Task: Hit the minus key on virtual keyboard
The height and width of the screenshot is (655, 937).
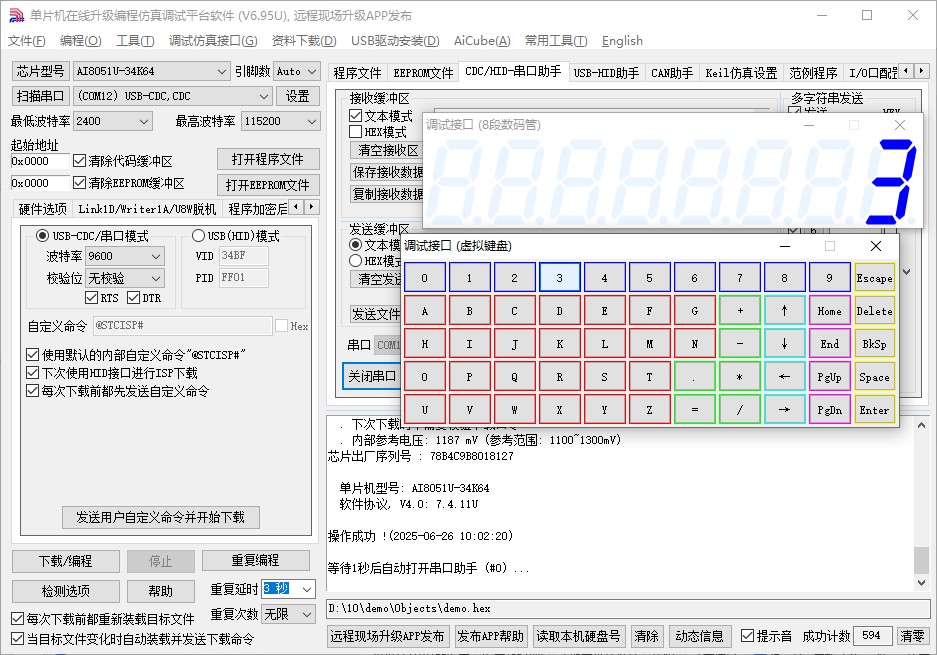Action: click(740, 344)
